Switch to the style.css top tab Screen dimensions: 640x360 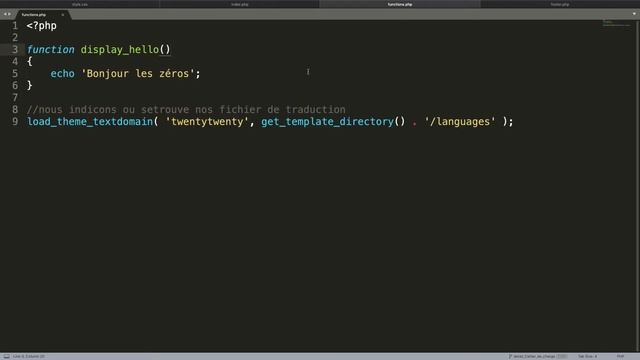pos(80,4)
